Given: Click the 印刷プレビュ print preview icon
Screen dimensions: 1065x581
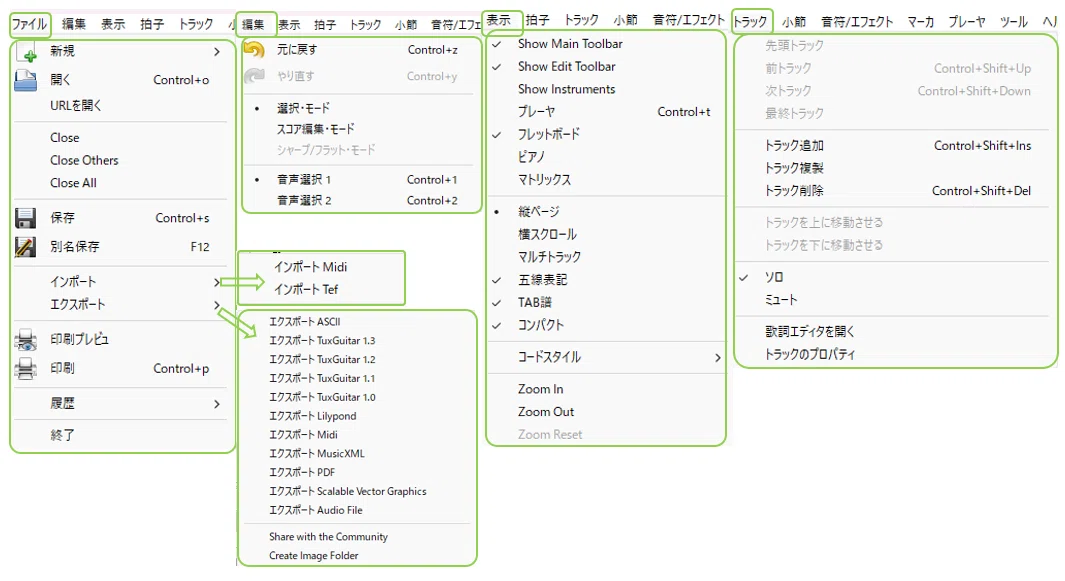Looking at the screenshot, I should tap(26, 340).
